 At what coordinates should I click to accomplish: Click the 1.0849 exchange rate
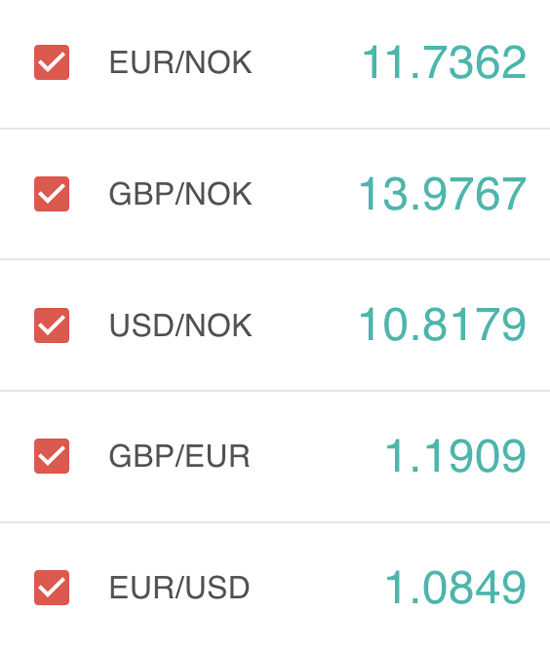(456, 587)
